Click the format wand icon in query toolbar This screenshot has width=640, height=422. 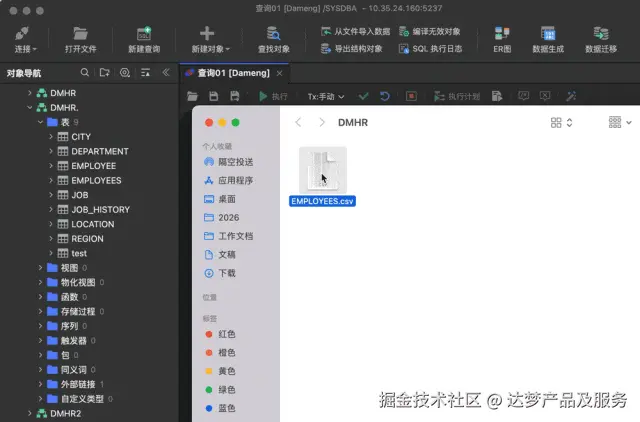point(571,96)
